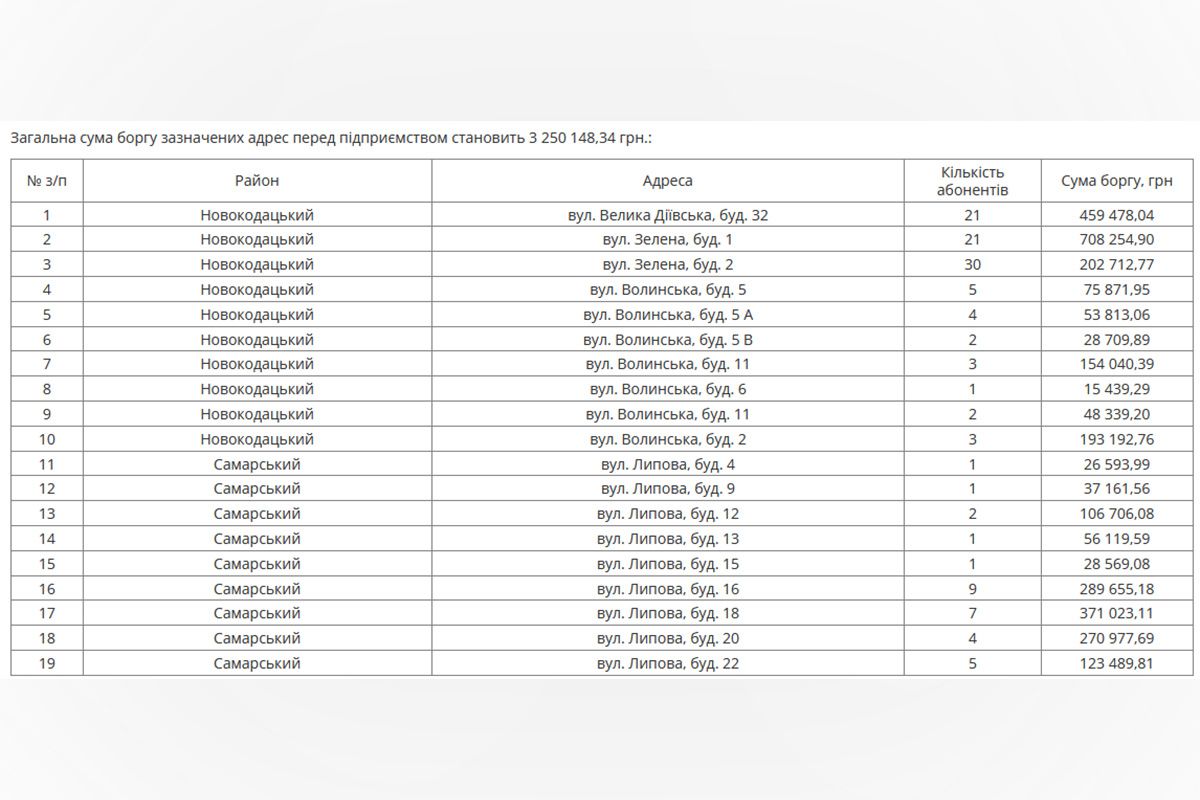The height and width of the screenshot is (800, 1200).
Task: Select debt amount "154 040,39"
Action: coord(1116,365)
